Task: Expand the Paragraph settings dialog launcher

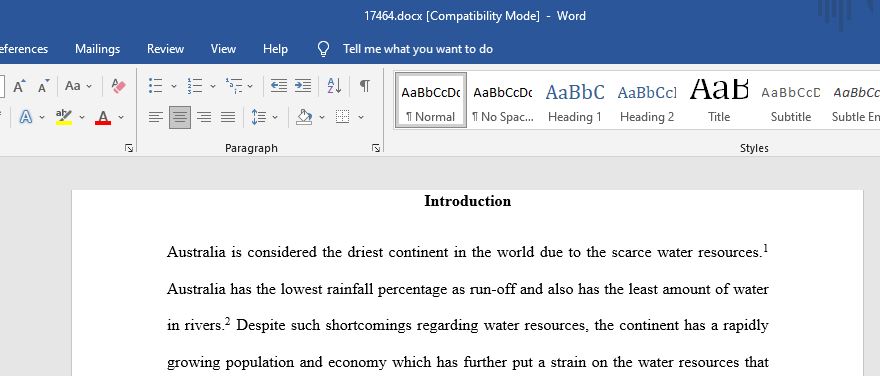Action: pyautogui.click(x=376, y=148)
